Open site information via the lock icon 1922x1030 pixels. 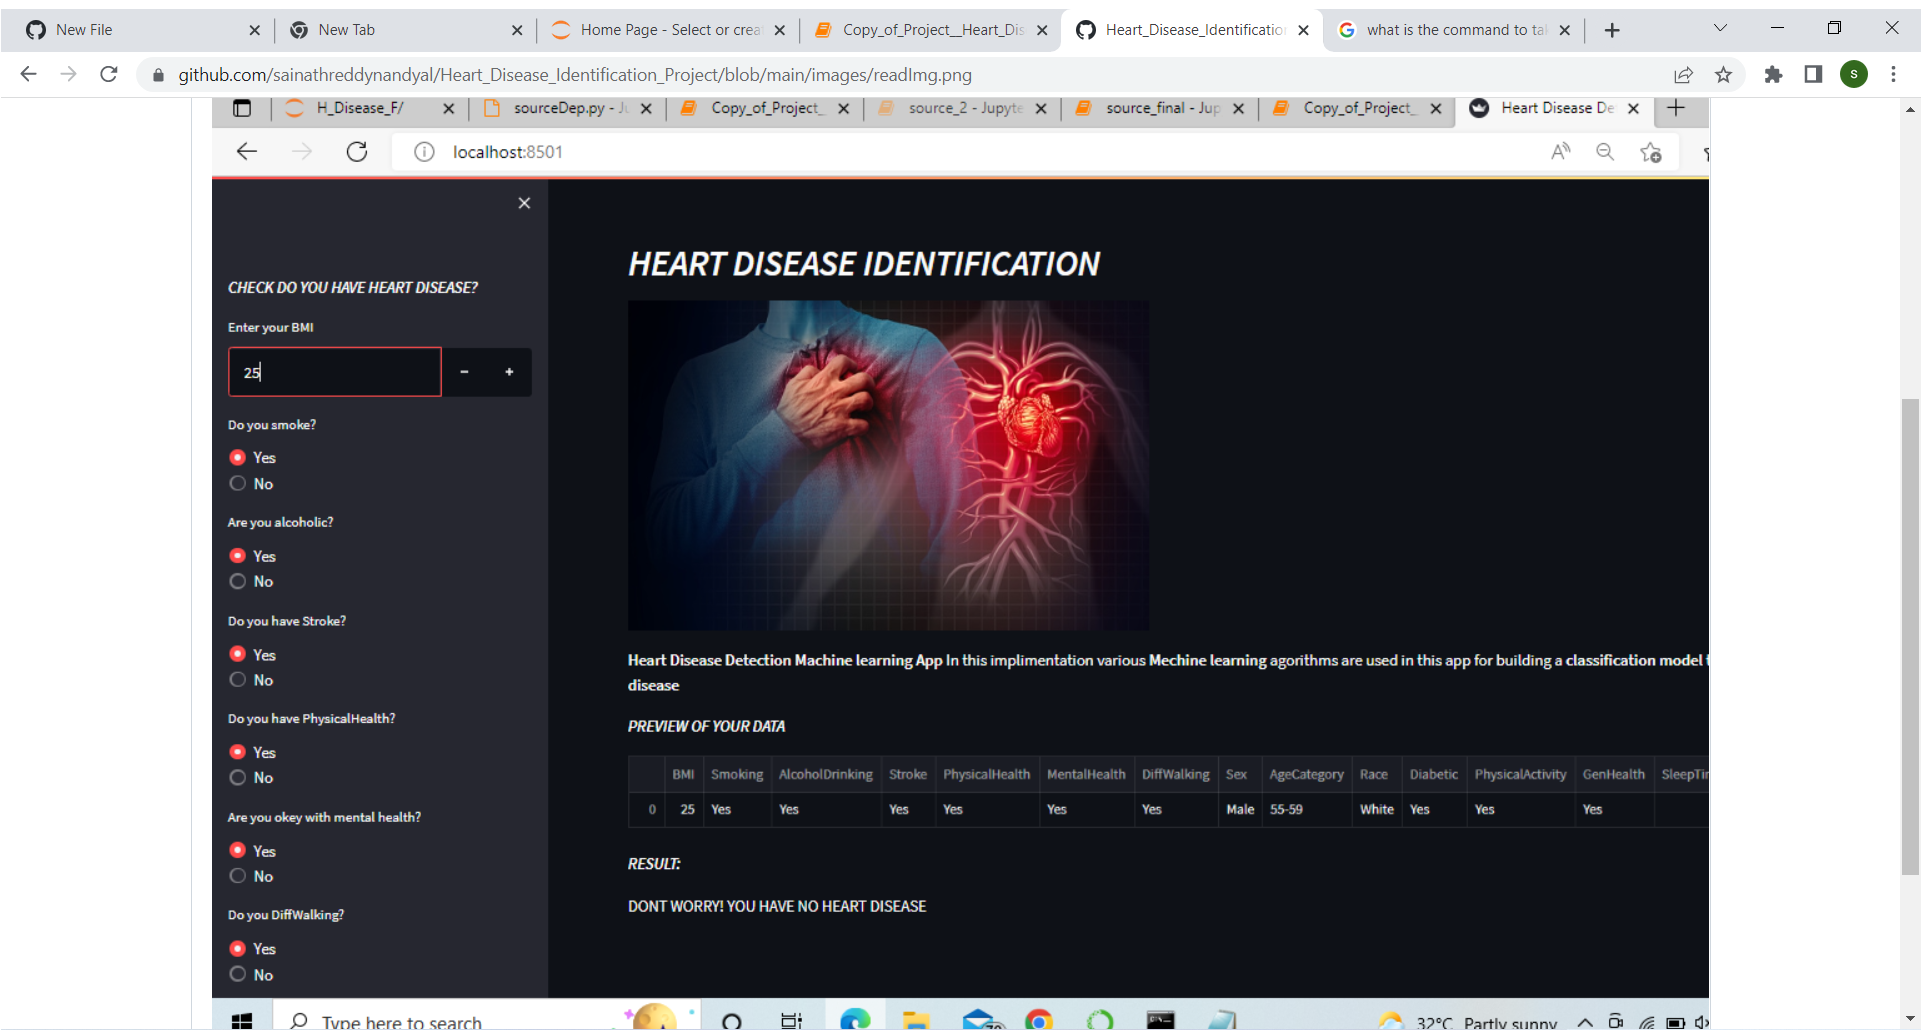157,74
